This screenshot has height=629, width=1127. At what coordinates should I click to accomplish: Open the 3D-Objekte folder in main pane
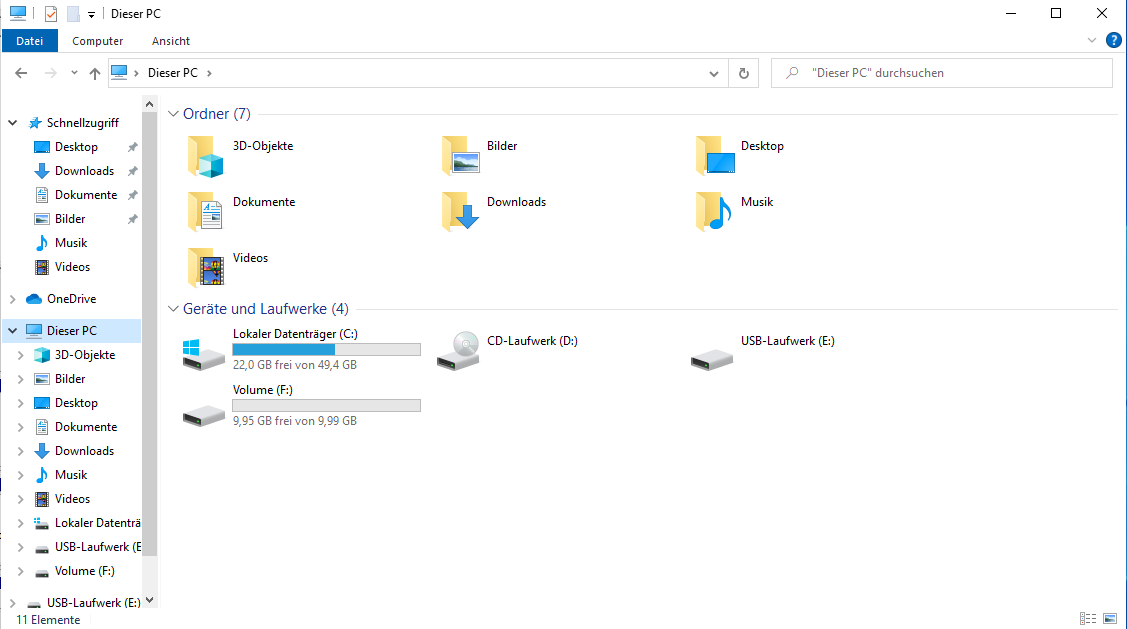(x=205, y=156)
